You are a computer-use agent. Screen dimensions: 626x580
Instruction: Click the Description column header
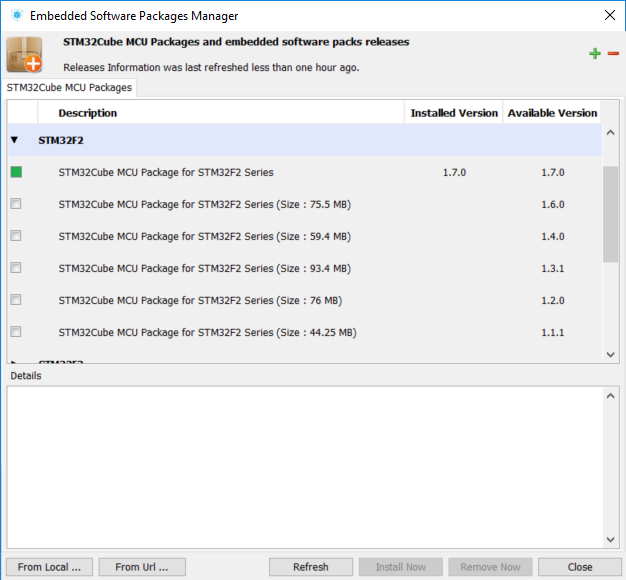221,113
